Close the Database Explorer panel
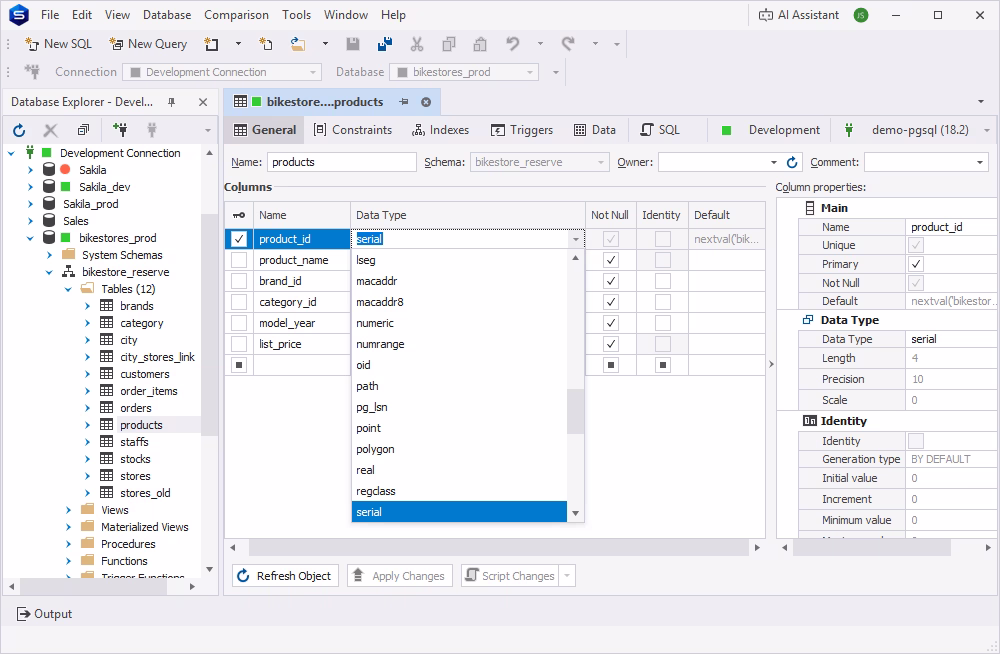 [x=203, y=102]
